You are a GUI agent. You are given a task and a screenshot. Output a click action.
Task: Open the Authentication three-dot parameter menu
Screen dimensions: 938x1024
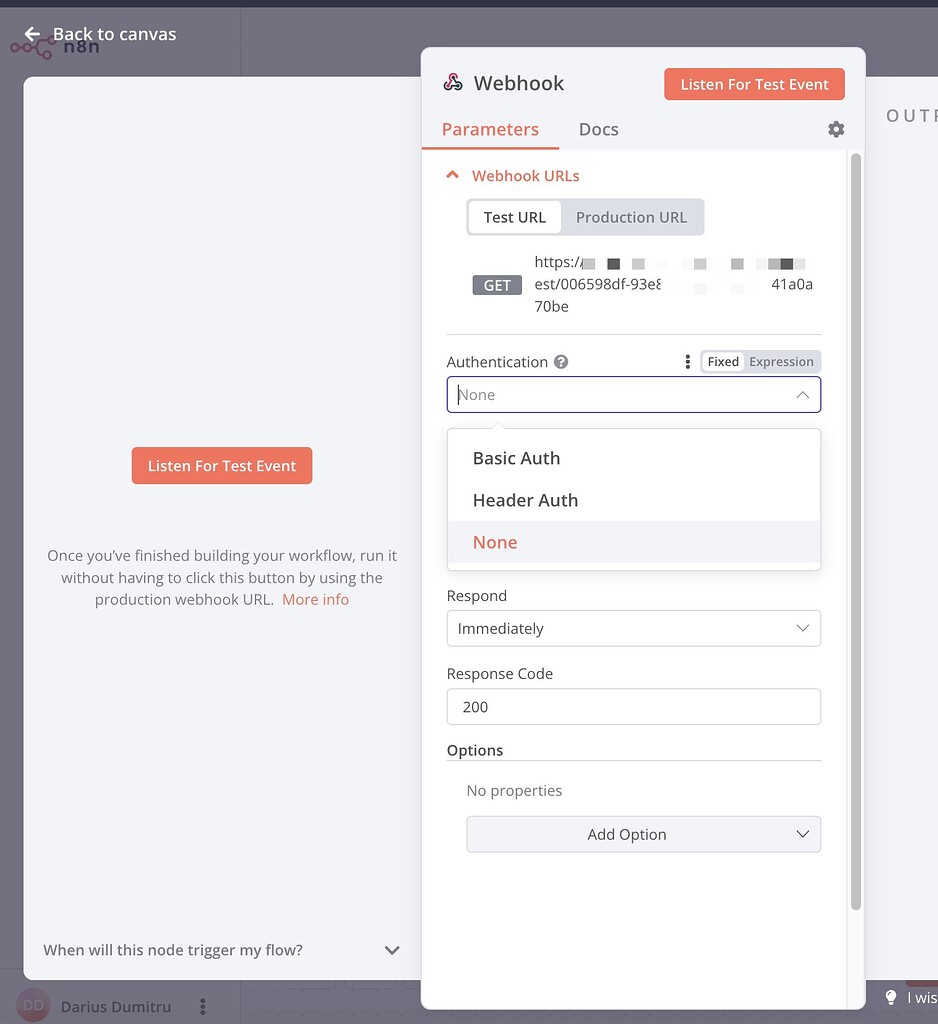(687, 362)
